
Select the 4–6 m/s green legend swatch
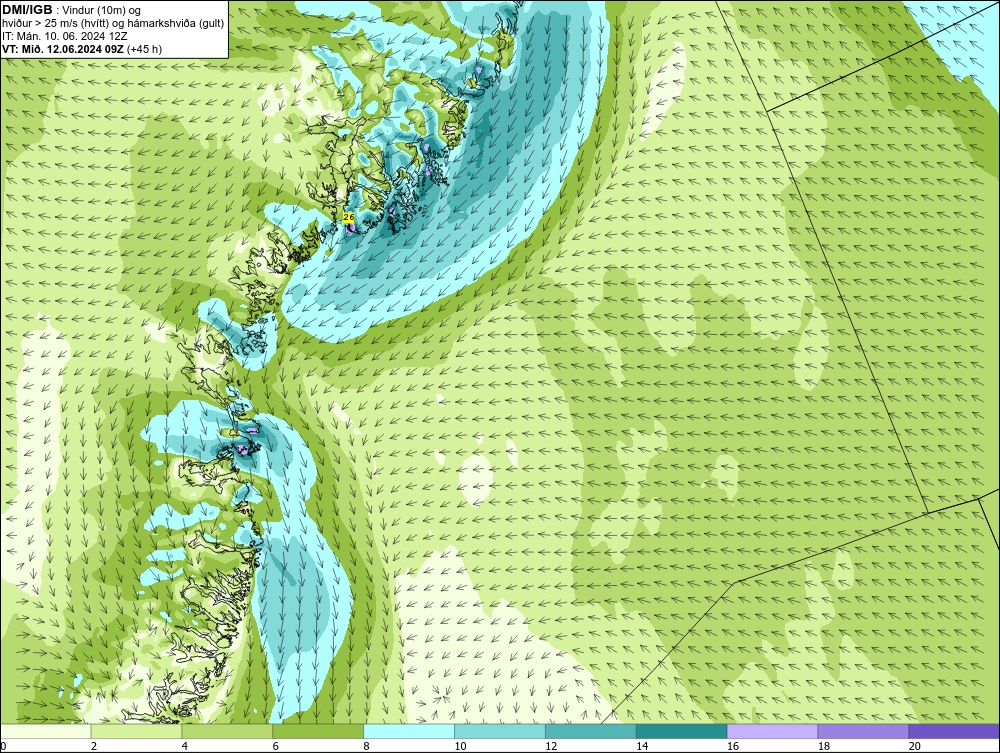227,731
